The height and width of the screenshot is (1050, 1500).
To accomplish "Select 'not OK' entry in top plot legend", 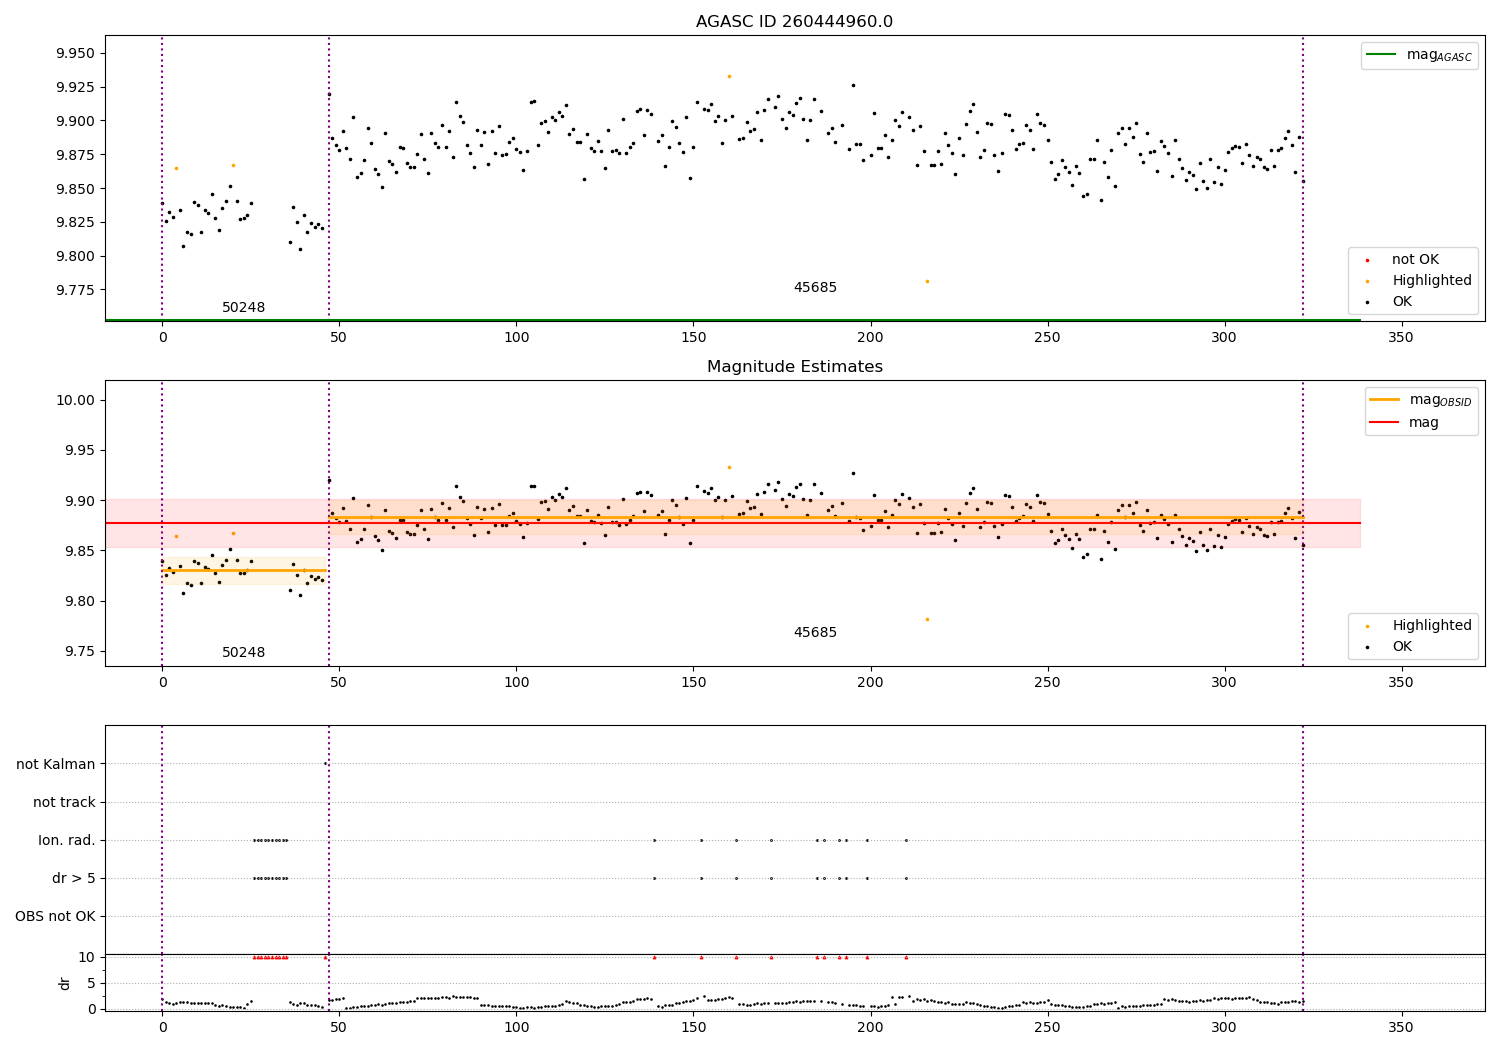I will pyautogui.click(x=1415, y=260).
